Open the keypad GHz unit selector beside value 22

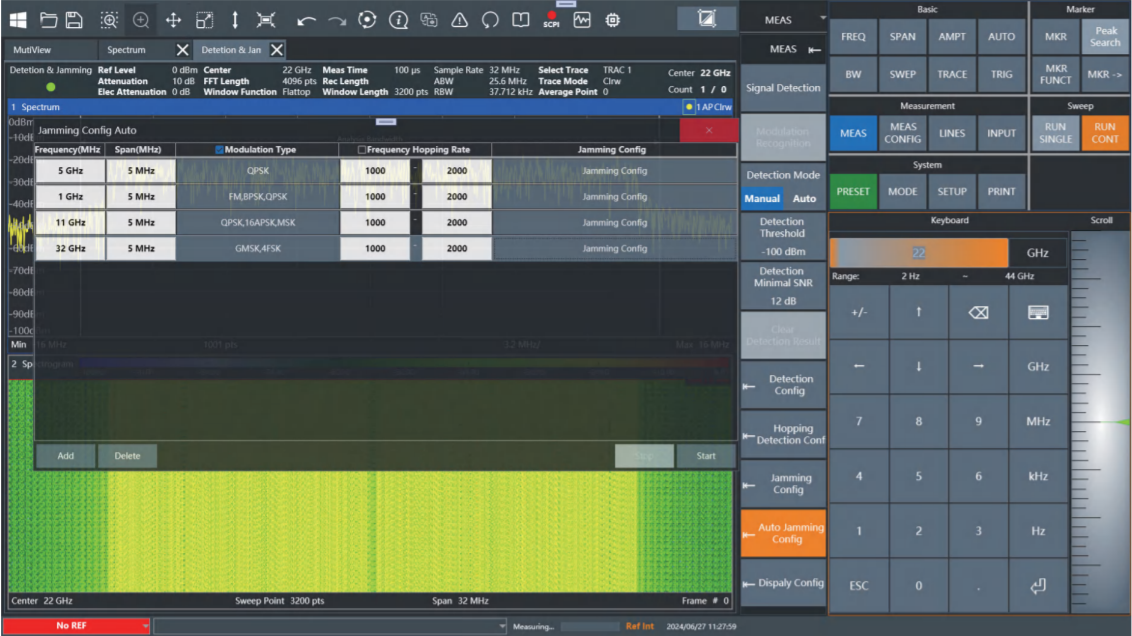(1037, 253)
